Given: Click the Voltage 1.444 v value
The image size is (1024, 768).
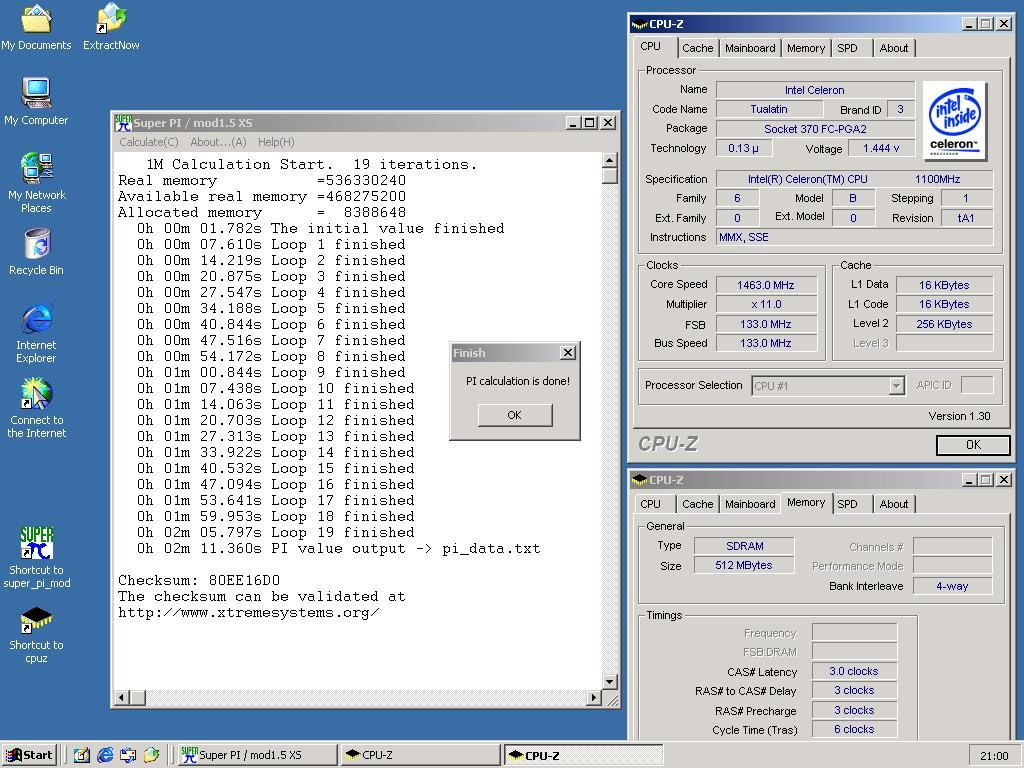Looking at the screenshot, I should pos(880,148).
